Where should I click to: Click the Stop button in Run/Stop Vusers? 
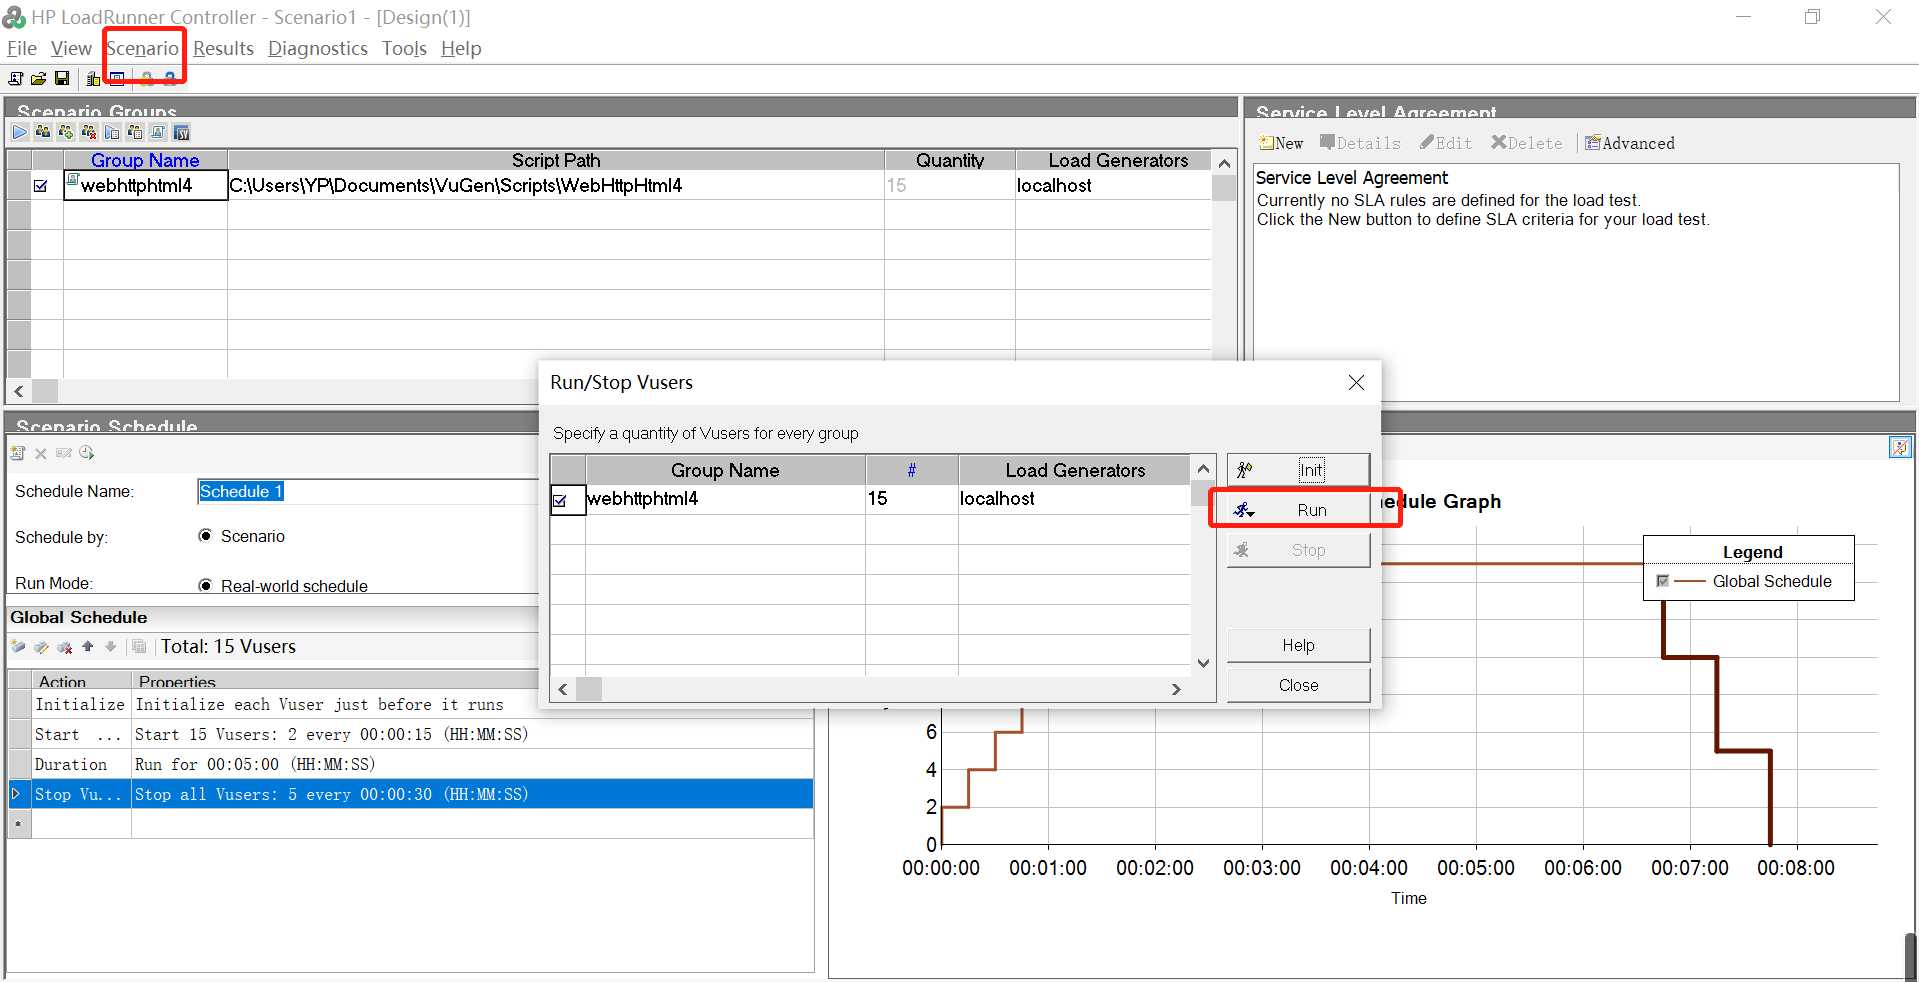(1298, 550)
